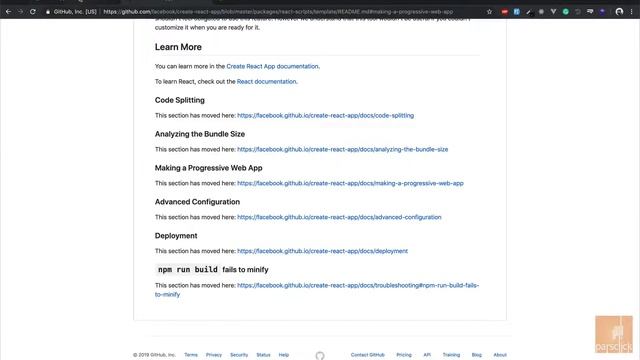
Task: Click the Advanced Configuration heading
Action: (x=197, y=202)
